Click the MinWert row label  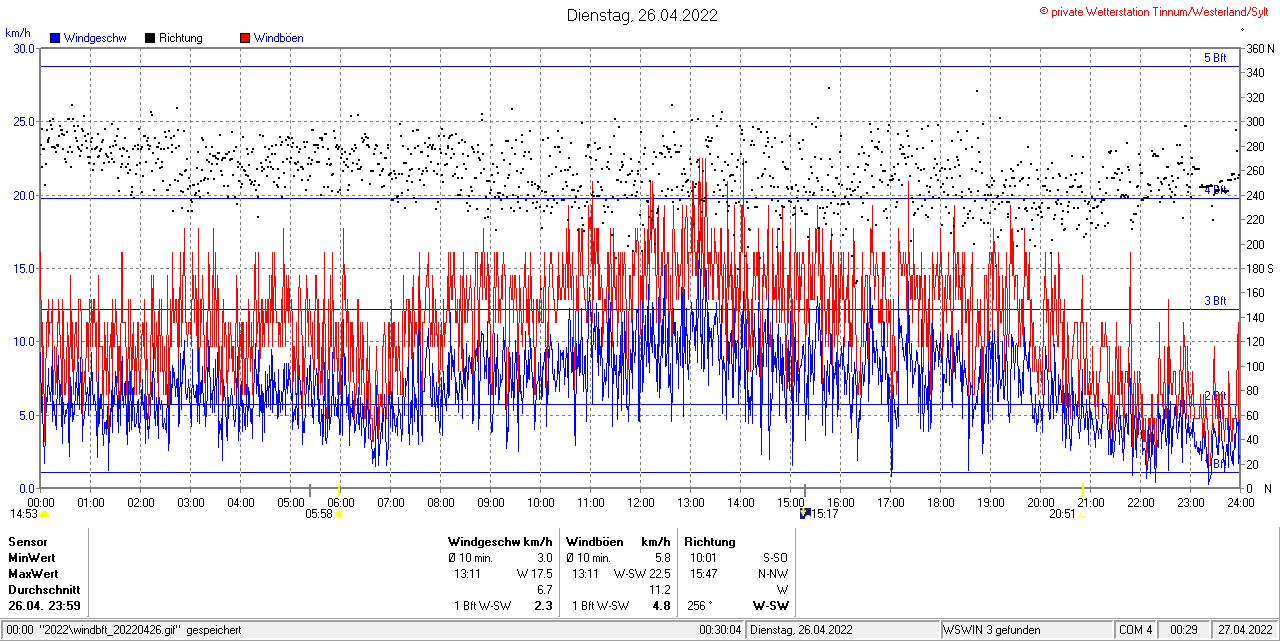[32, 557]
